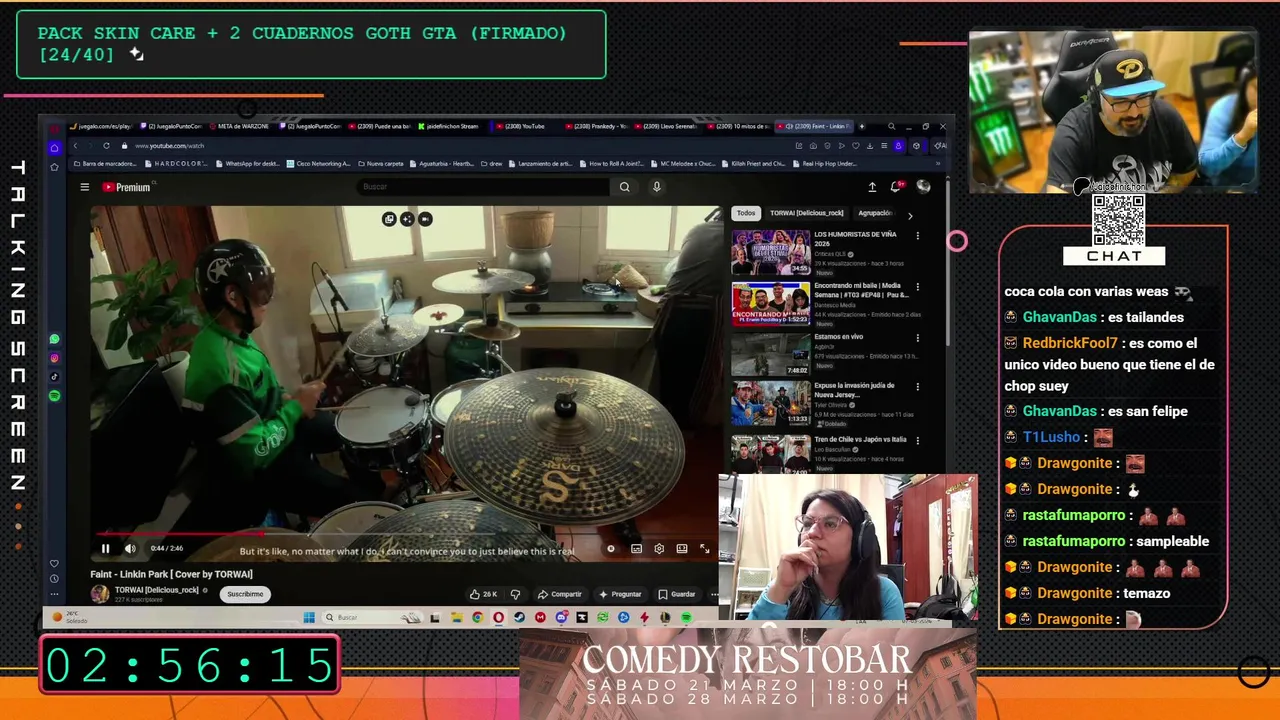The height and width of the screenshot is (720, 1280).
Task: Mute the video volume speaker icon
Action: tap(130, 548)
